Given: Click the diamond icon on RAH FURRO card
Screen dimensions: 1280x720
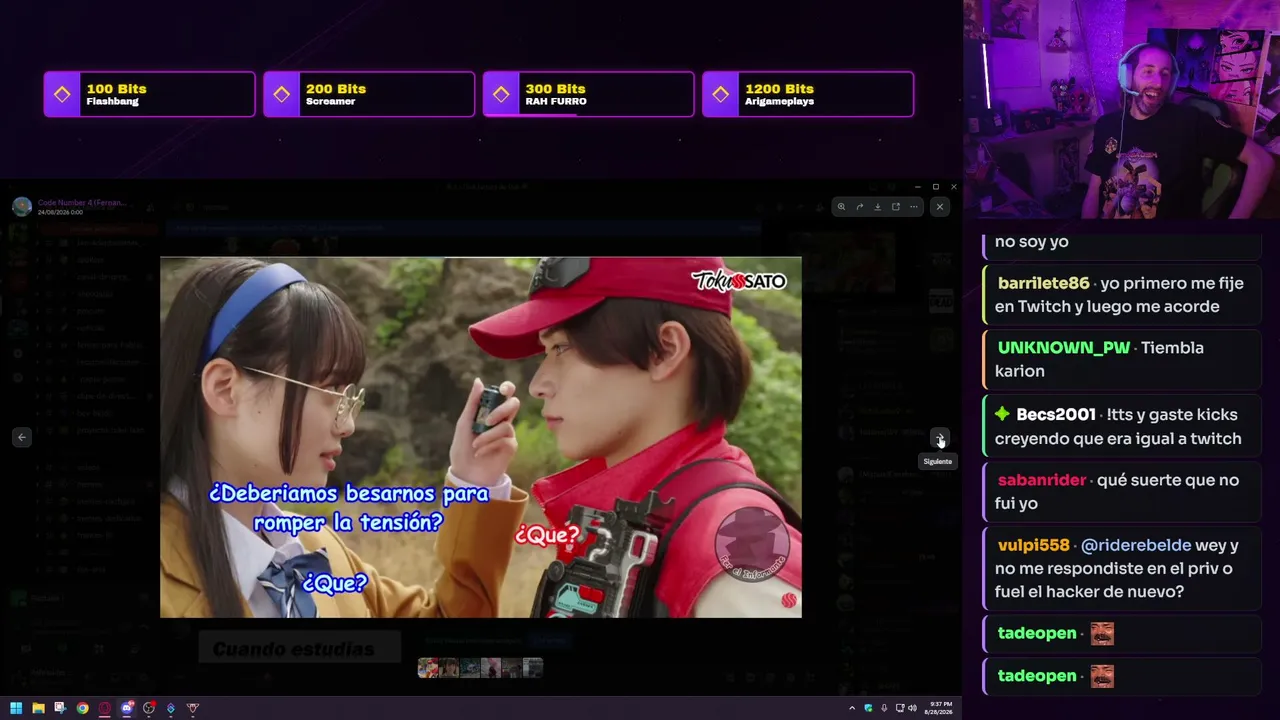Looking at the screenshot, I should click(501, 94).
